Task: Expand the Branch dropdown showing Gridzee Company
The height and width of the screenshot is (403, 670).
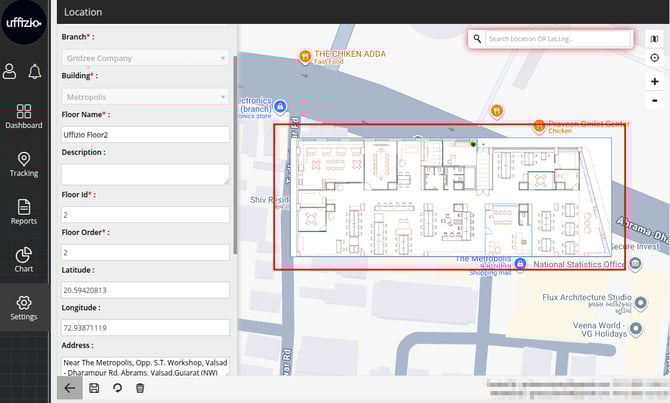Action: tap(145, 57)
